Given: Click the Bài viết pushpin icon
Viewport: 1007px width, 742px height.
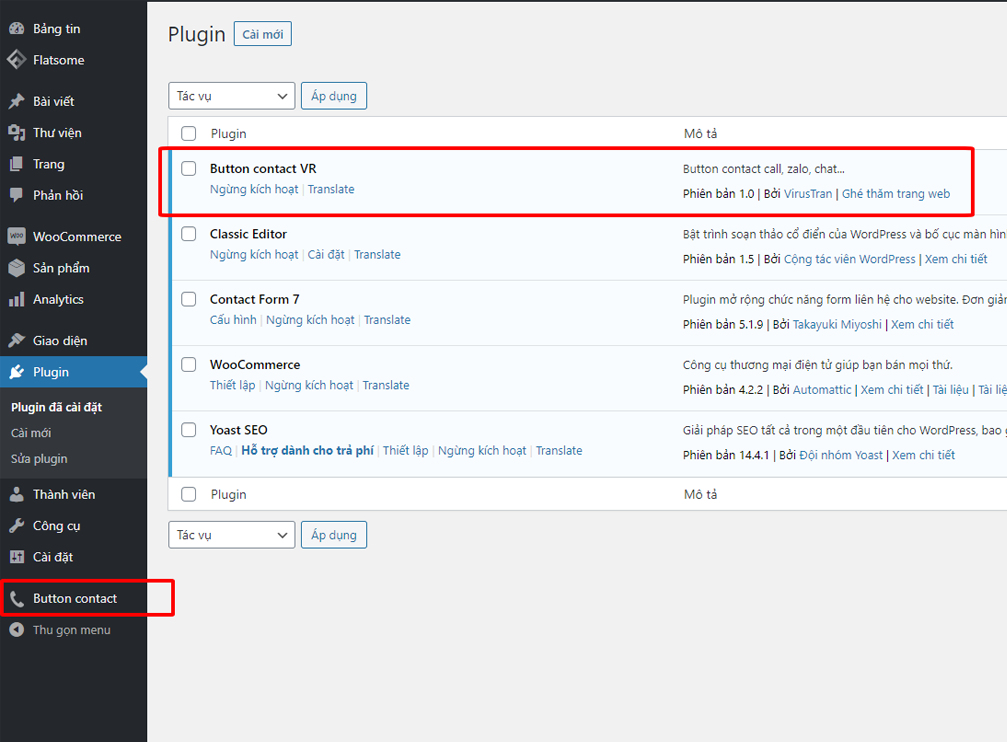Looking at the screenshot, I should click(x=16, y=102).
